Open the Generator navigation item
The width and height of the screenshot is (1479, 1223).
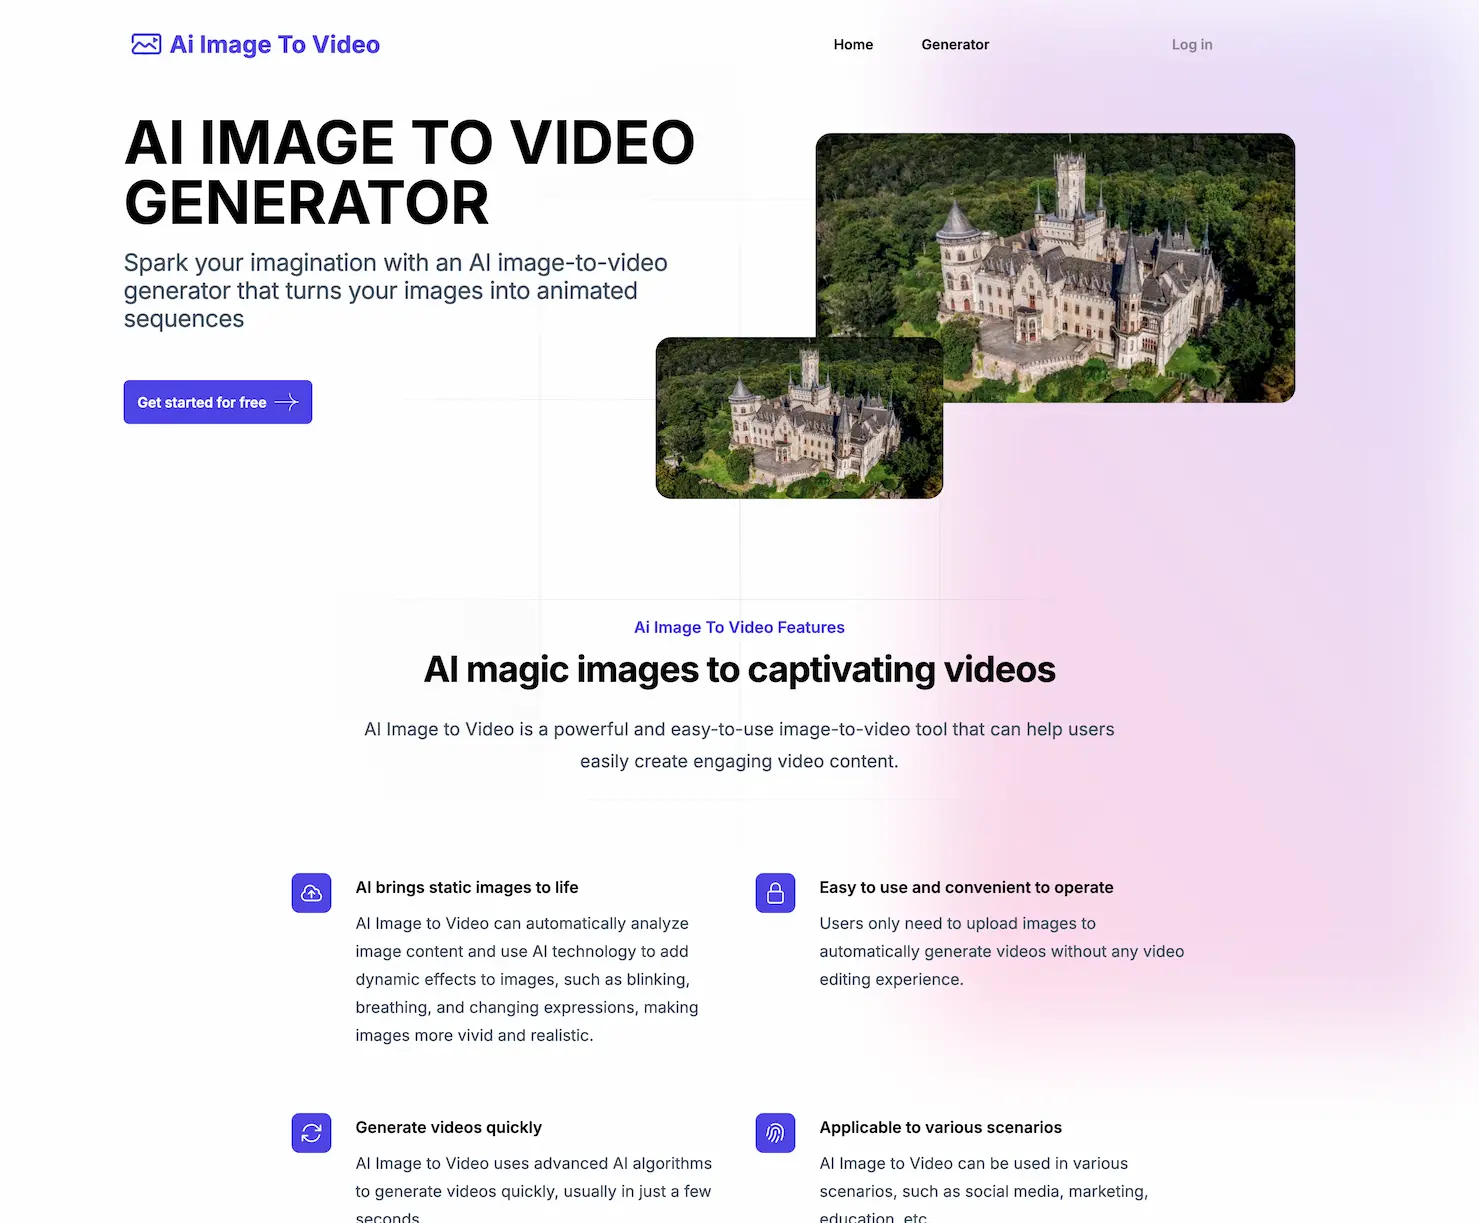[x=955, y=44]
